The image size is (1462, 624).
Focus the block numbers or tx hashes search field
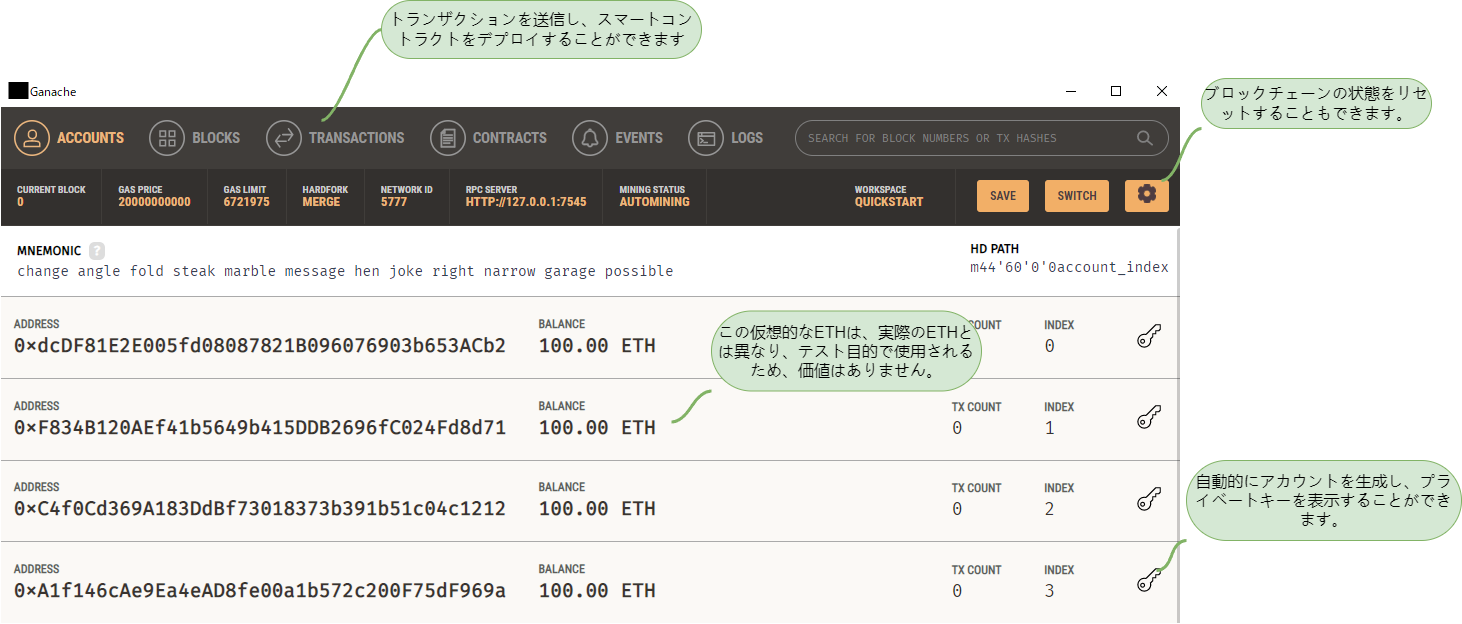coord(981,138)
